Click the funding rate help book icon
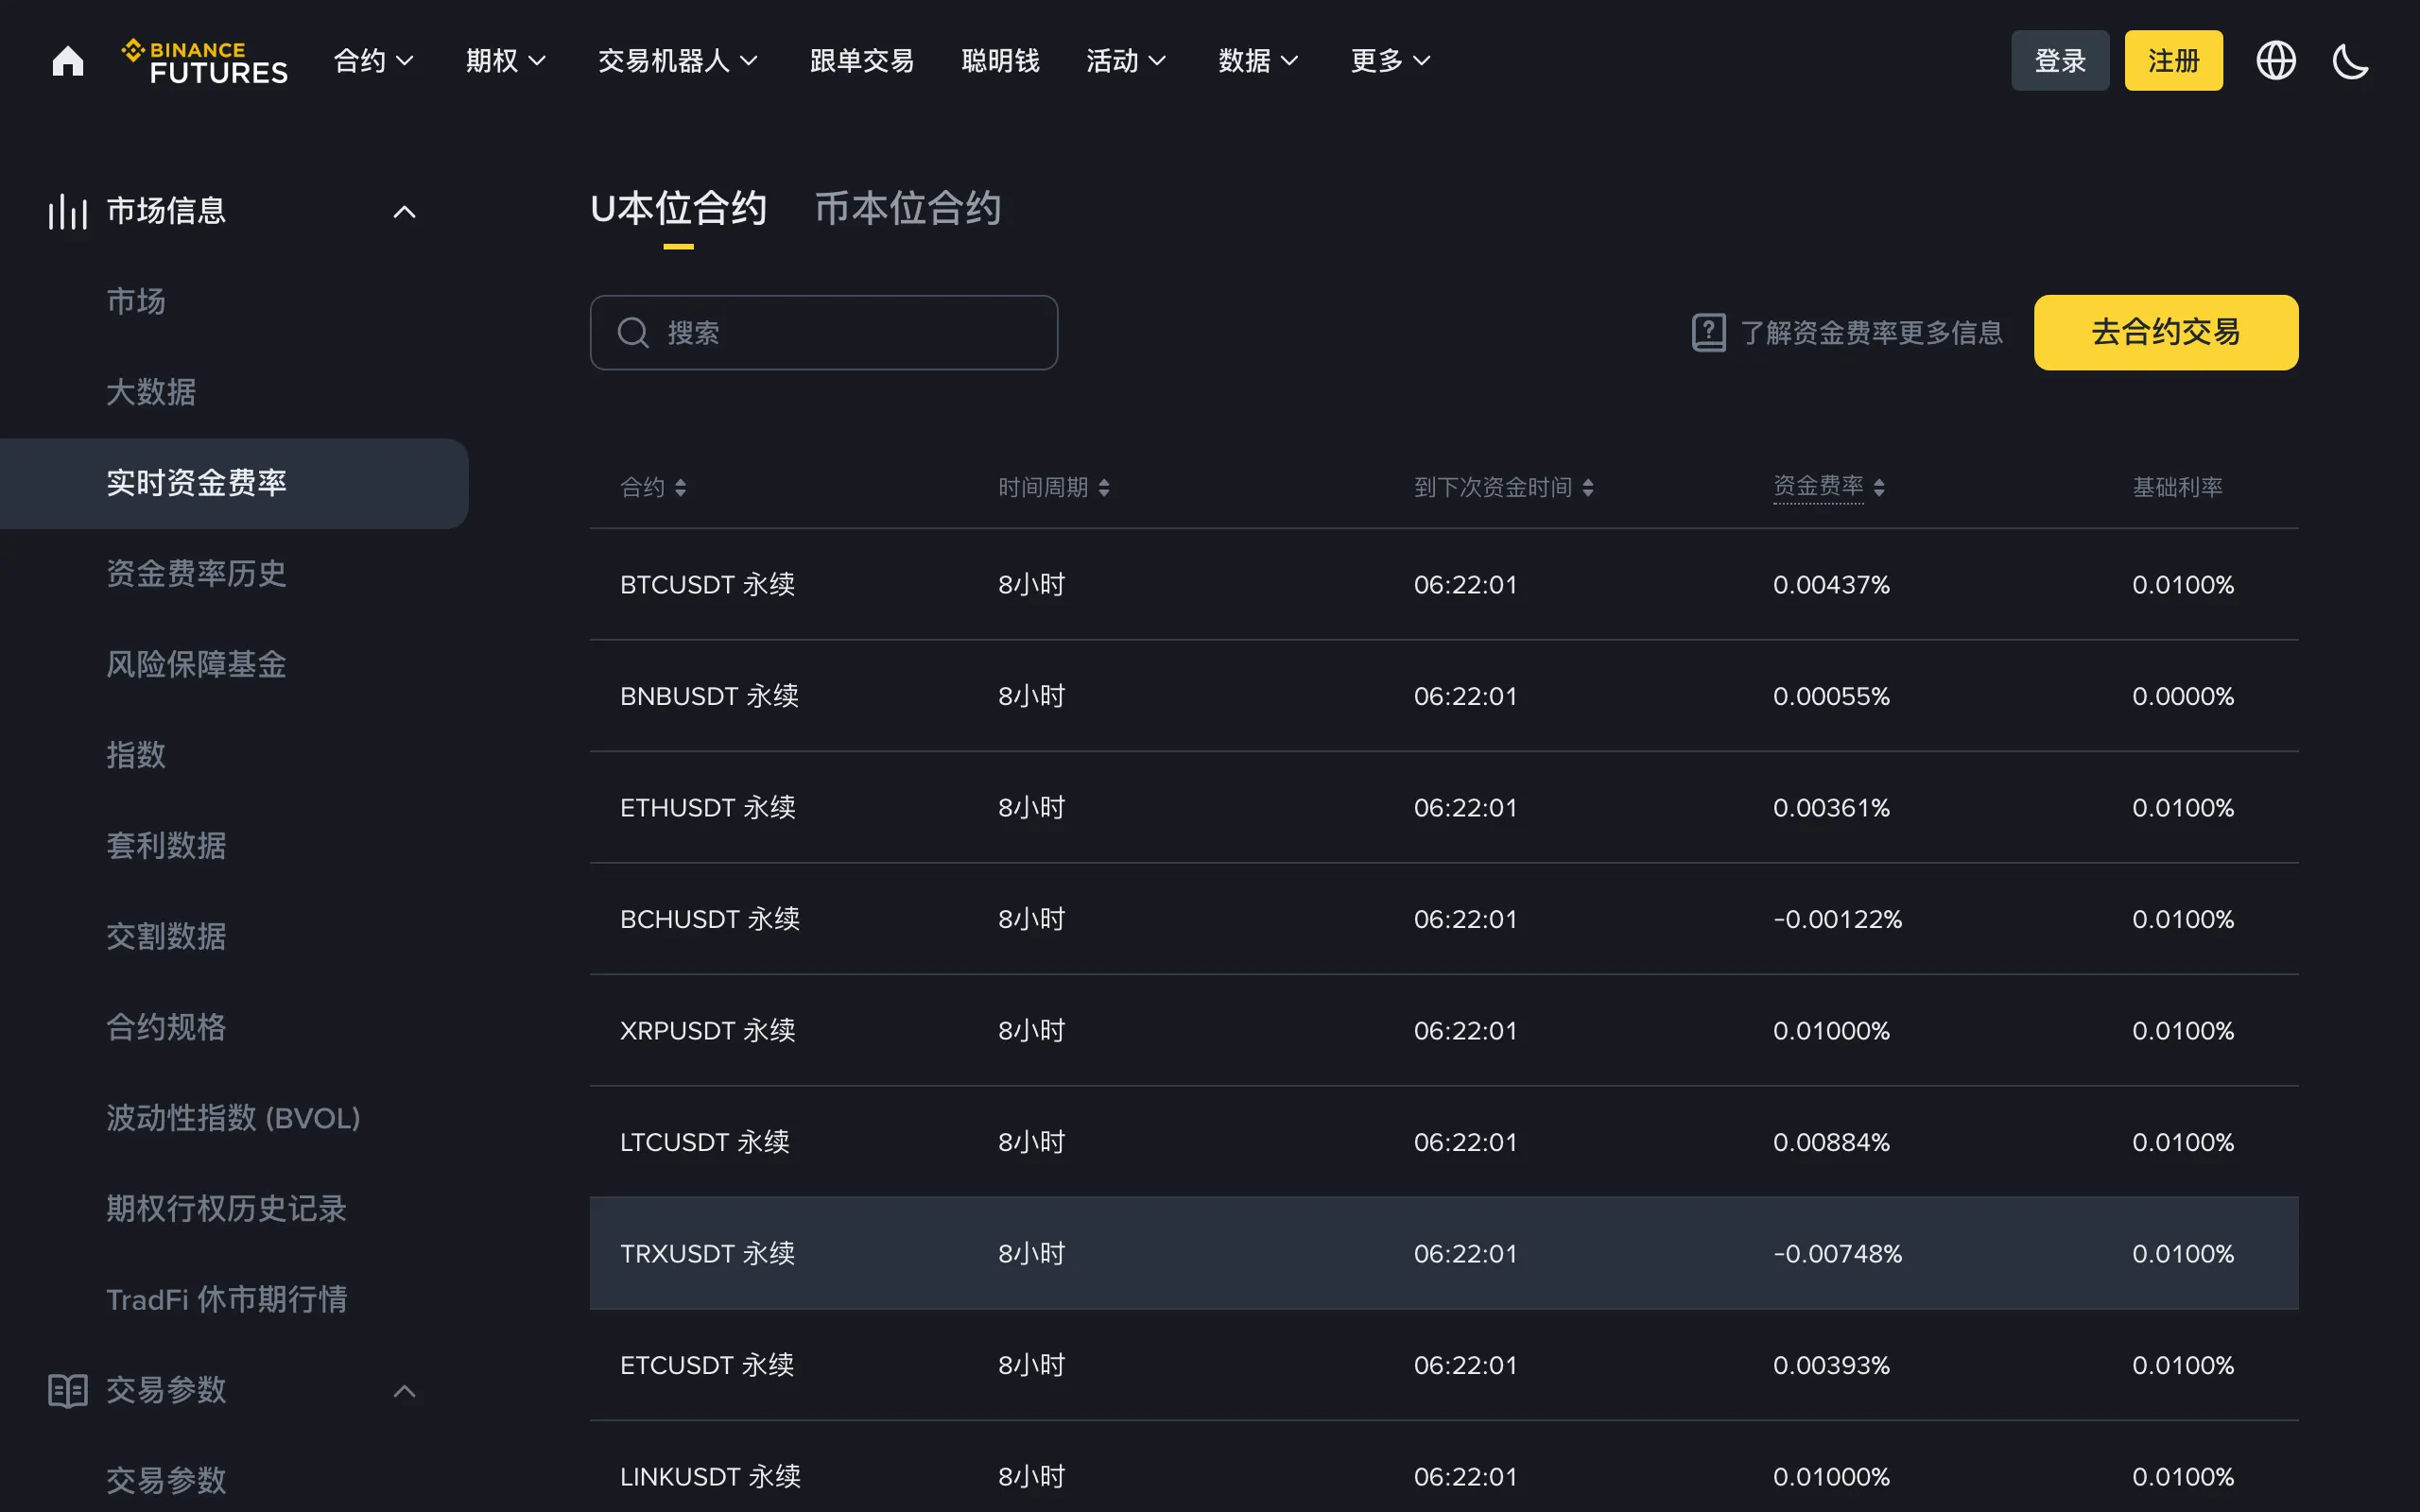The image size is (2420, 1512). tap(1708, 332)
